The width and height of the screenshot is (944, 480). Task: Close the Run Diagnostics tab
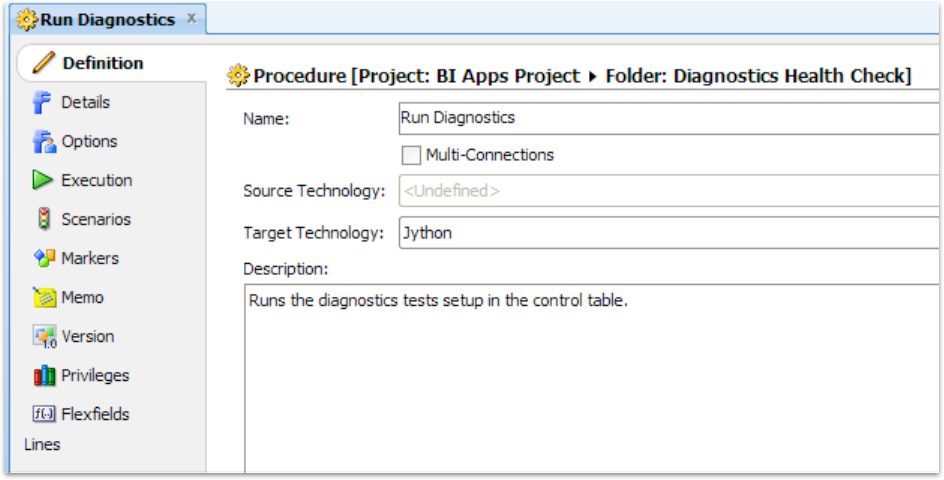point(191,19)
